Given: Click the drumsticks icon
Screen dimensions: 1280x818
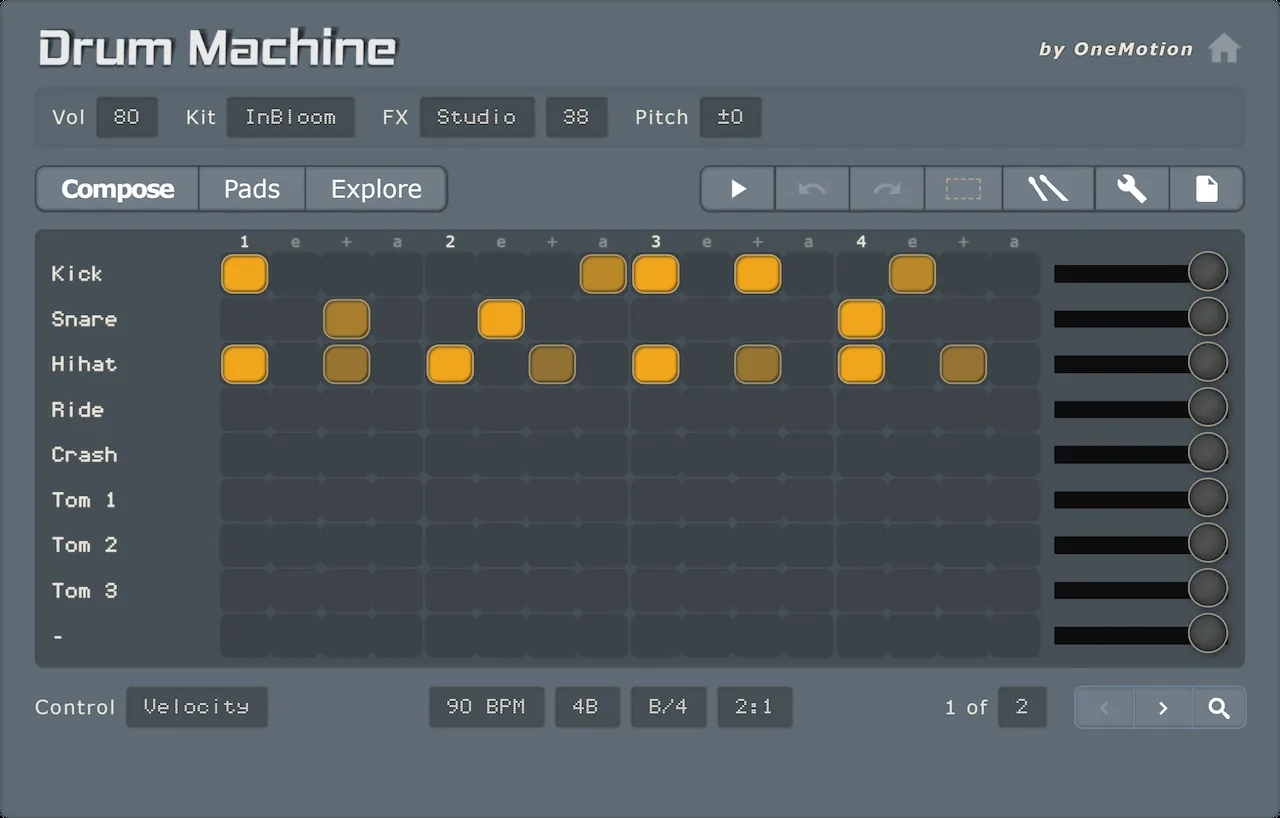Looking at the screenshot, I should pyautogui.click(x=1048, y=189).
